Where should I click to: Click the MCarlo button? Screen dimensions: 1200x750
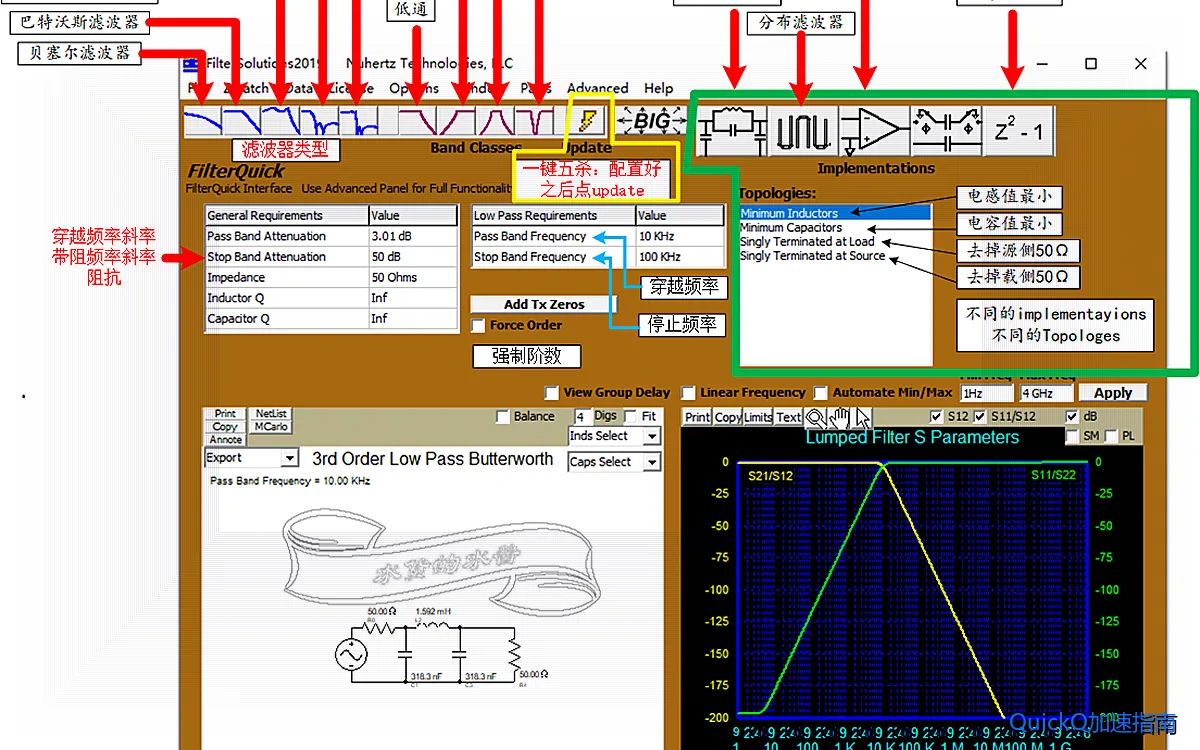[271, 427]
